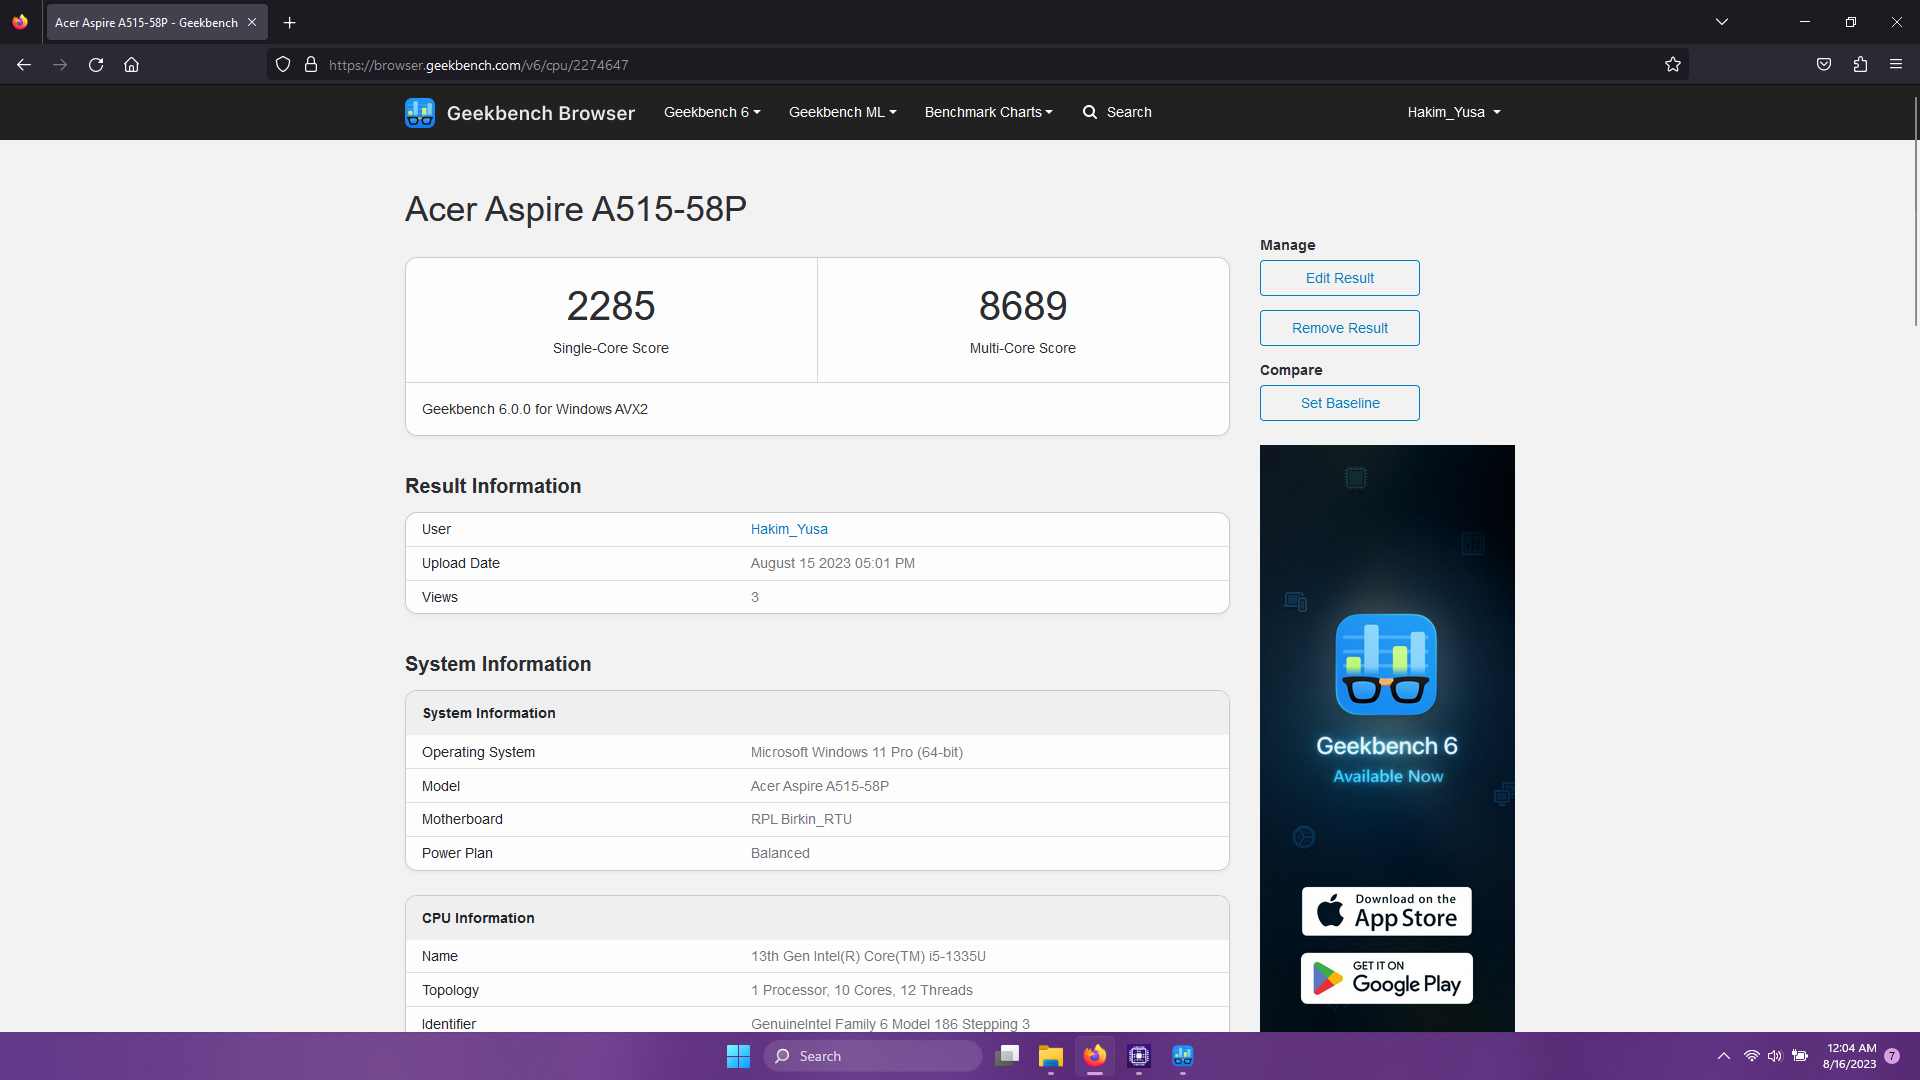Open the CPU-Z chip icon in taskbar

1139,1056
